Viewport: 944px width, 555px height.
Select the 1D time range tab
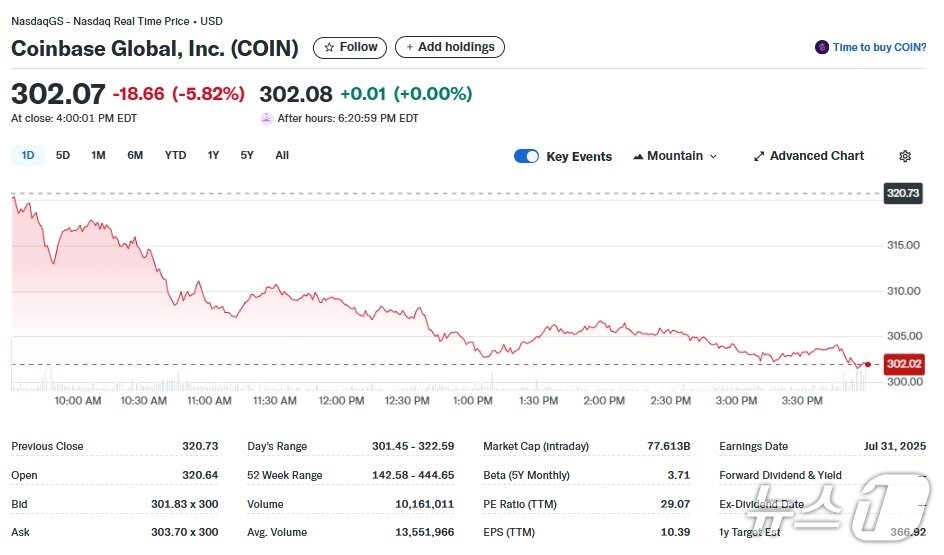[x=28, y=155]
